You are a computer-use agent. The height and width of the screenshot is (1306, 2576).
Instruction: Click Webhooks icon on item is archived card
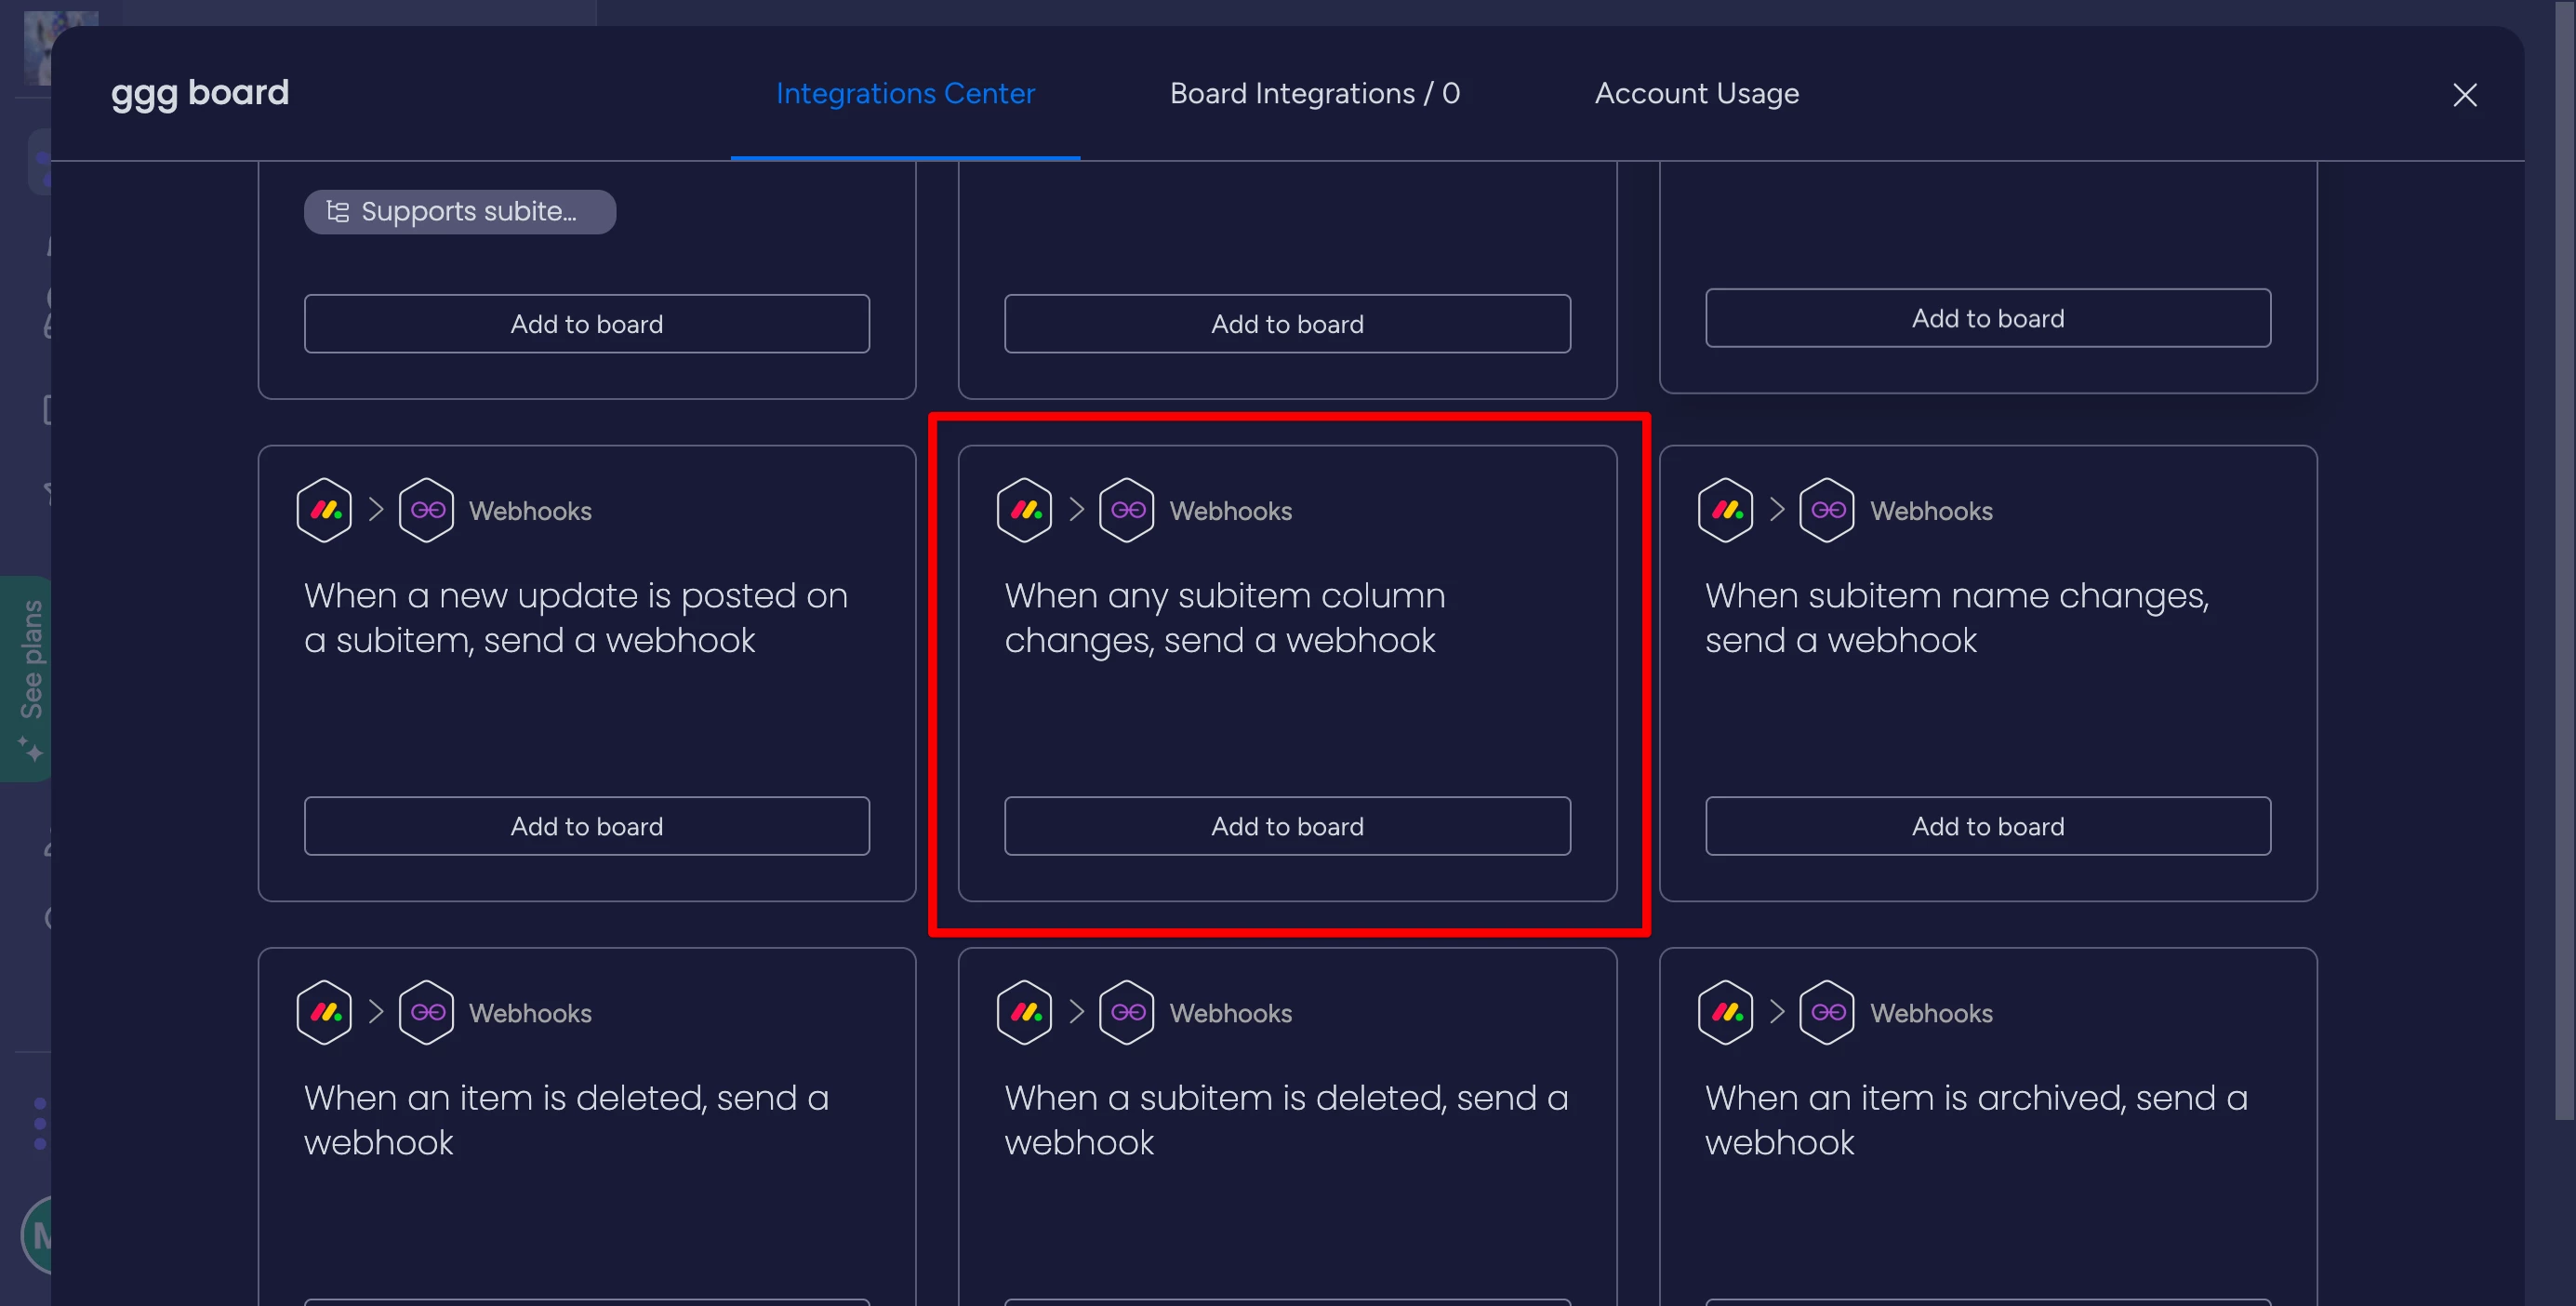[1828, 1012]
